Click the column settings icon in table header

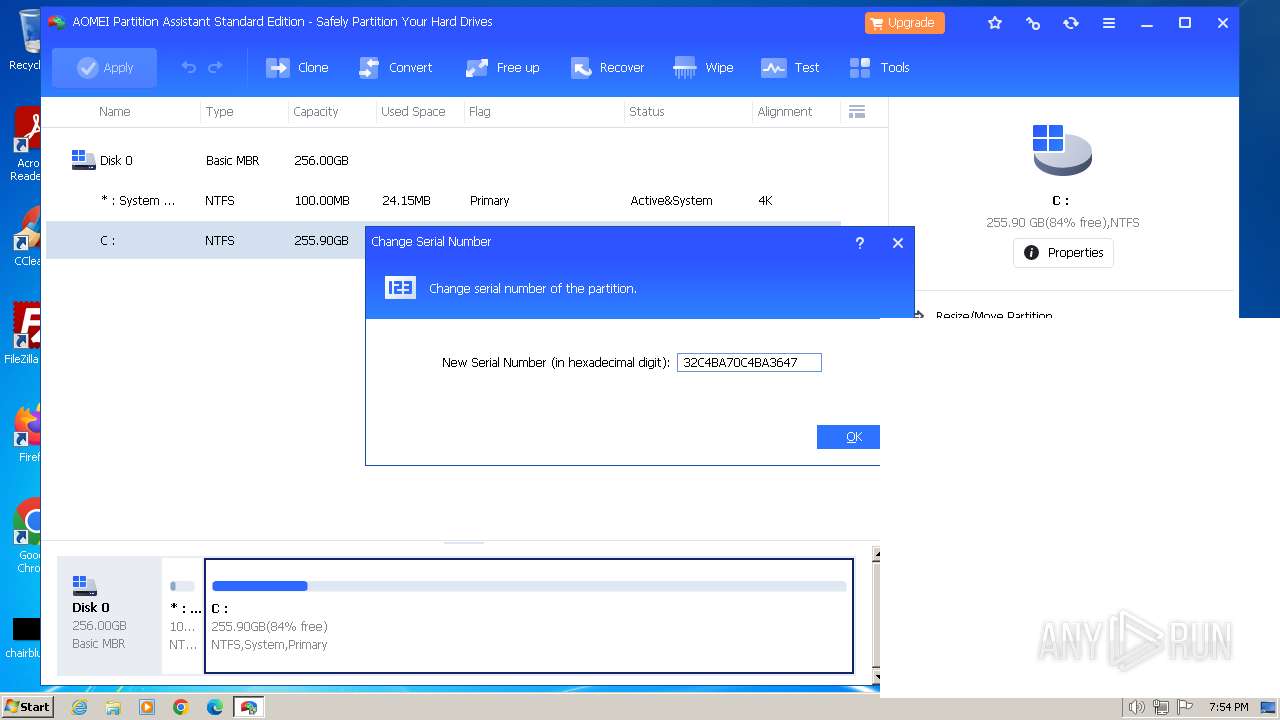point(856,111)
